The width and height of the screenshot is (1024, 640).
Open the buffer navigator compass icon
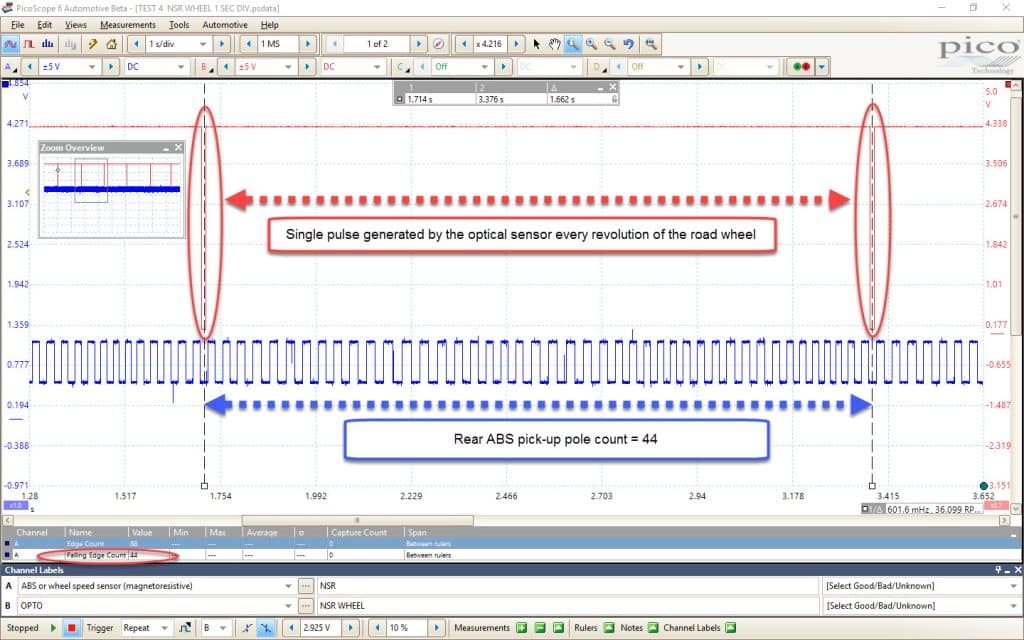[x=439, y=44]
